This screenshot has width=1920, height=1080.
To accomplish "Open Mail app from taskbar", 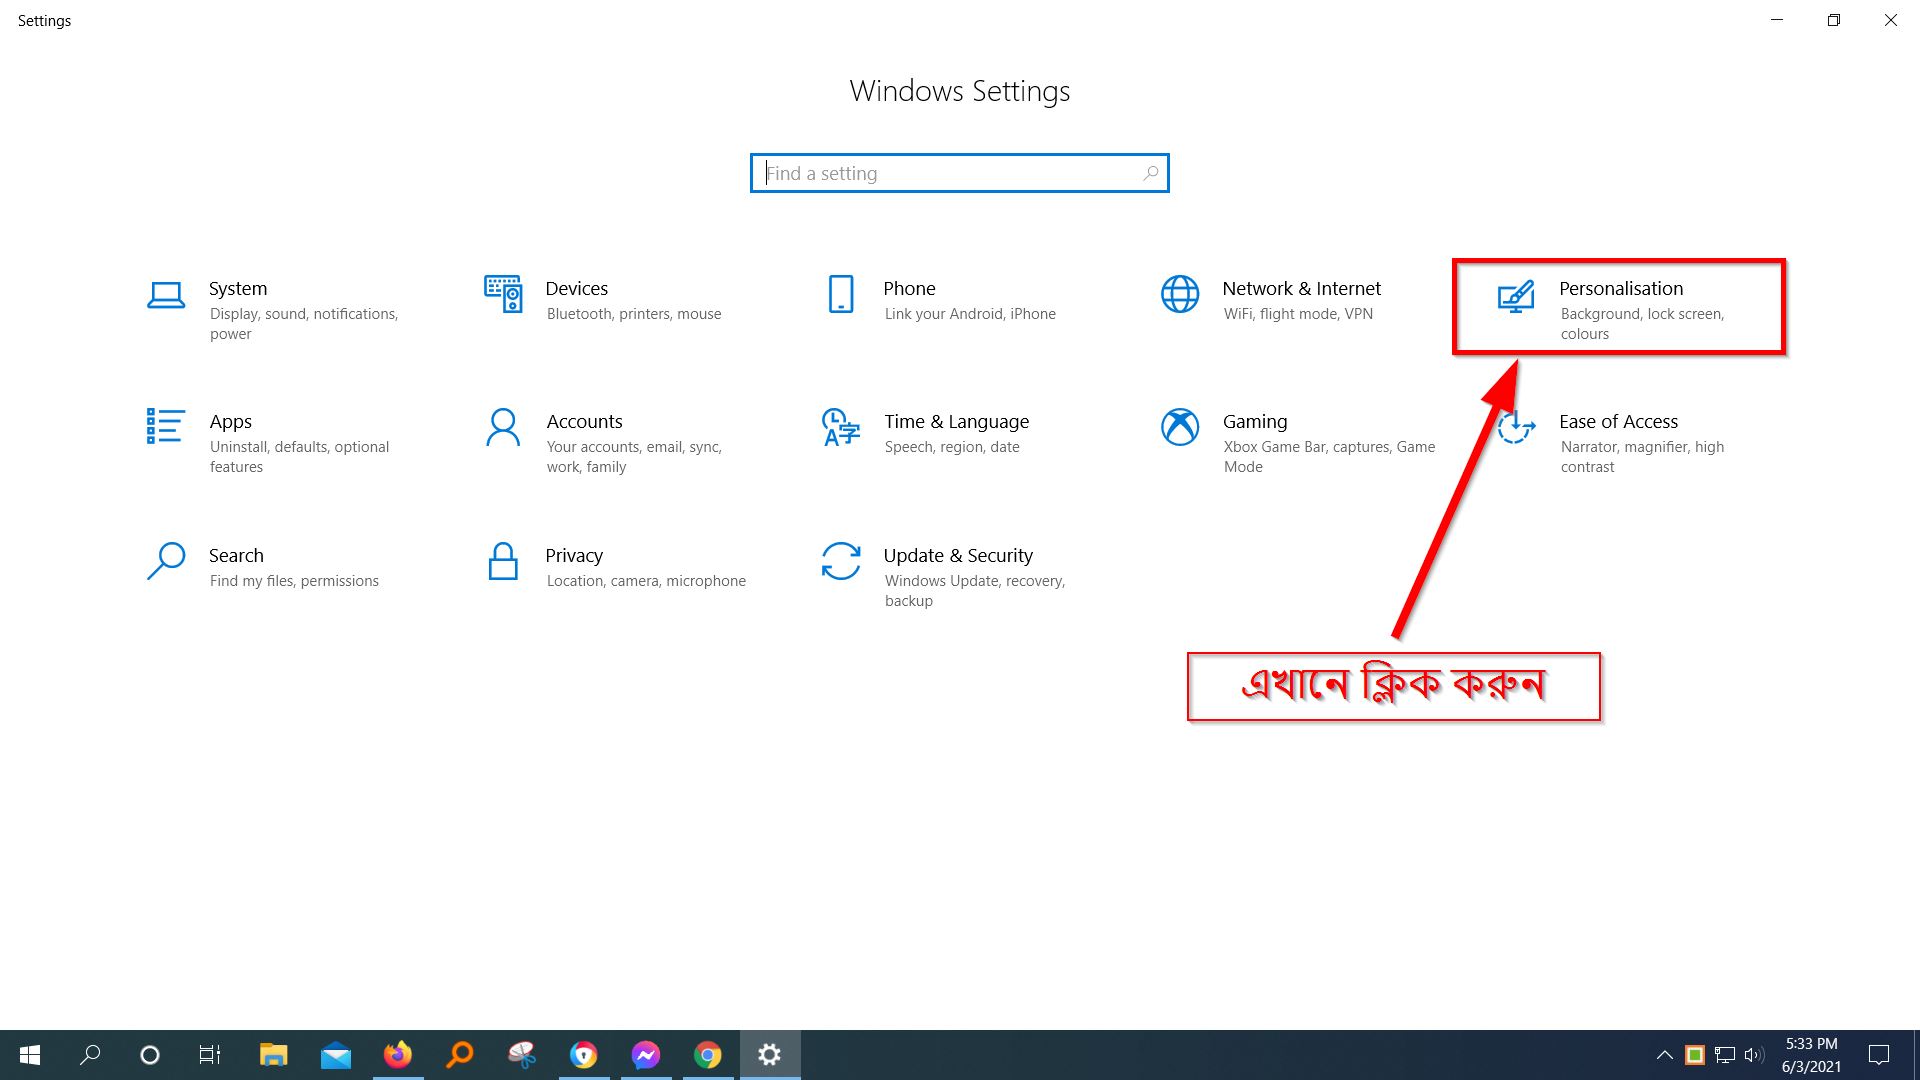I will (335, 1055).
